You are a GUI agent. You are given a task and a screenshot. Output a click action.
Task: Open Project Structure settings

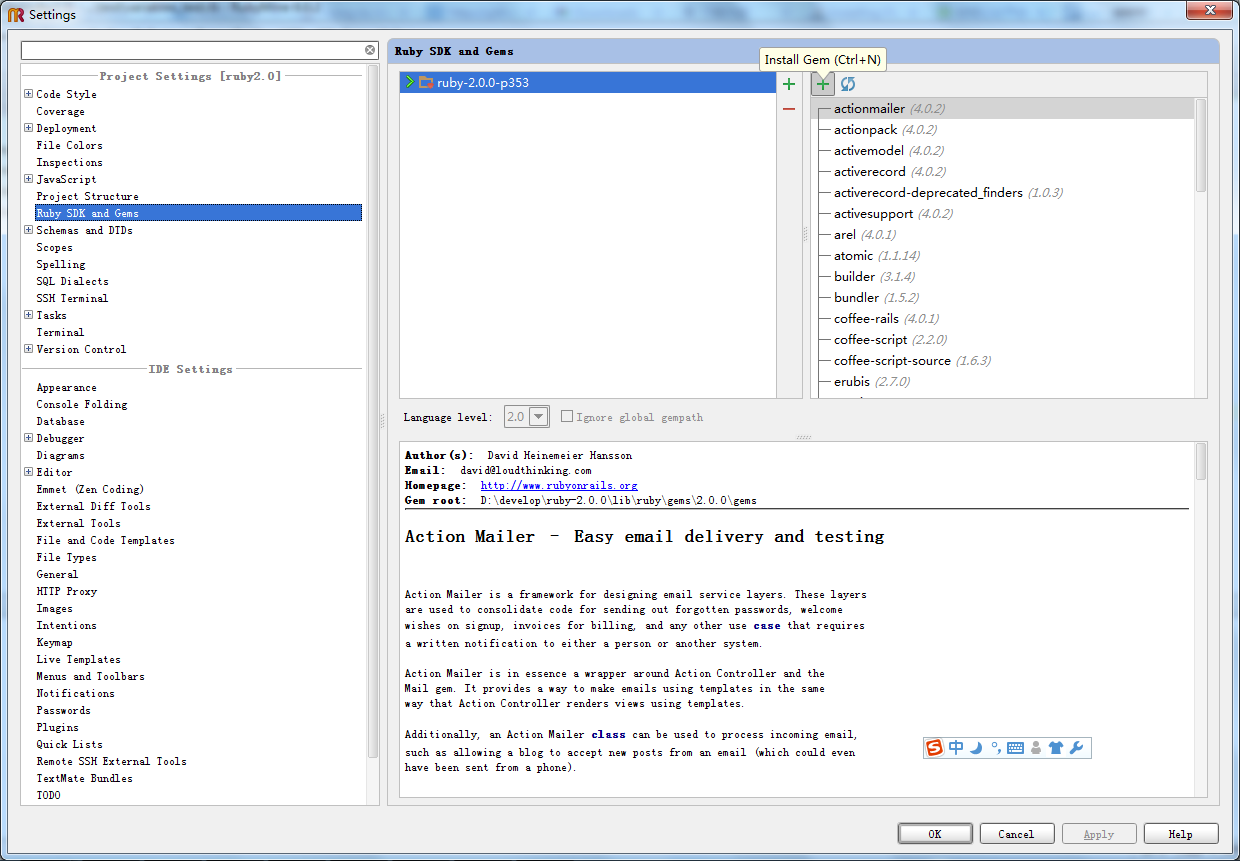[x=88, y=196]
